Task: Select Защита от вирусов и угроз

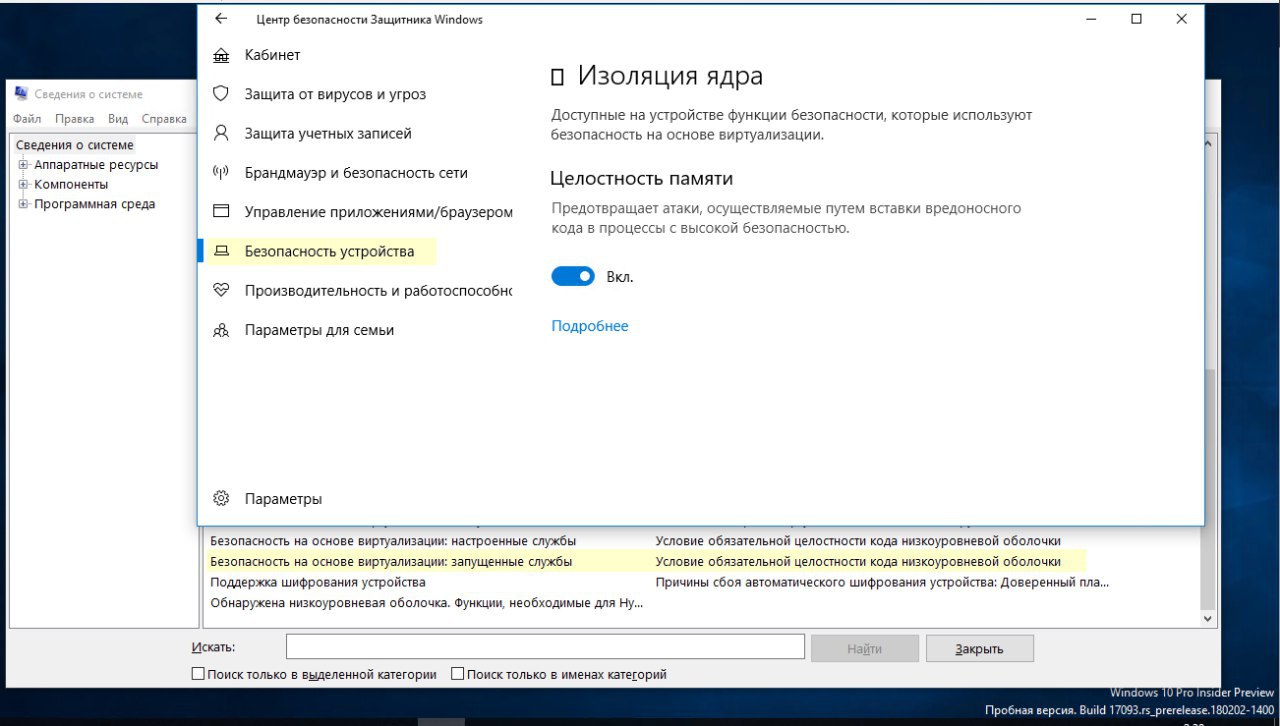Action: click(x=335, y=94)
